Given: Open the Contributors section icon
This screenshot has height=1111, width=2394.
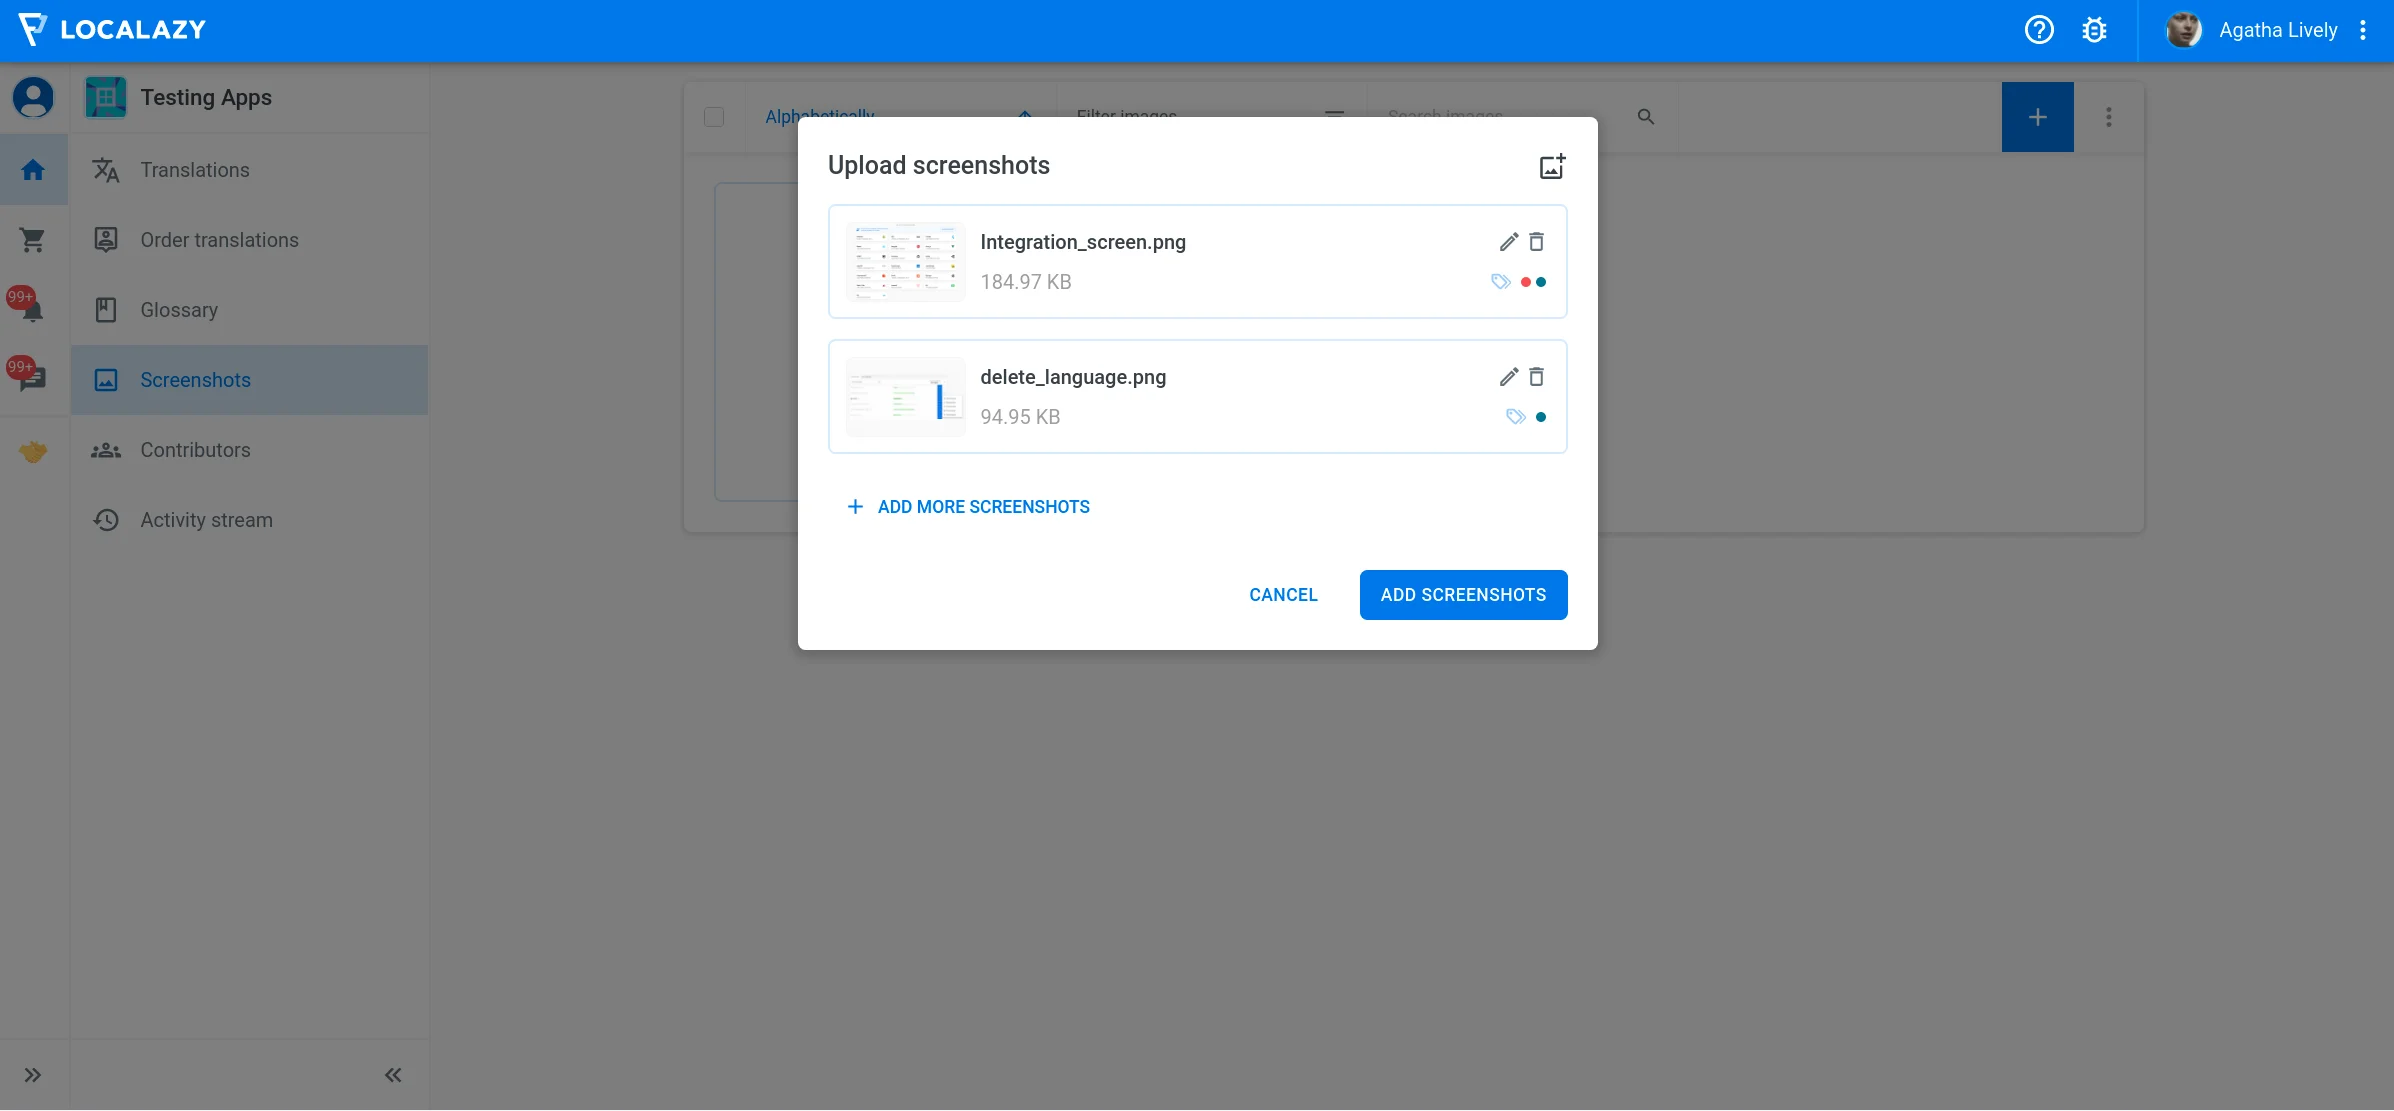Looking at the screenshot, I should tap(105, 450).
